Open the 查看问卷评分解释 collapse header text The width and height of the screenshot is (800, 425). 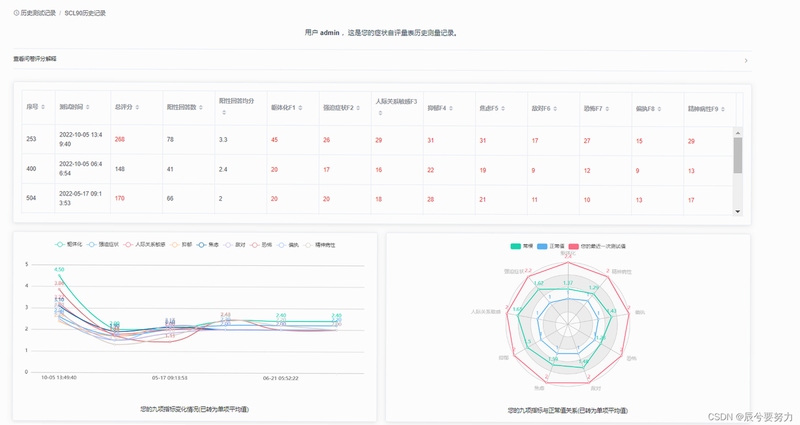[35, 59]
